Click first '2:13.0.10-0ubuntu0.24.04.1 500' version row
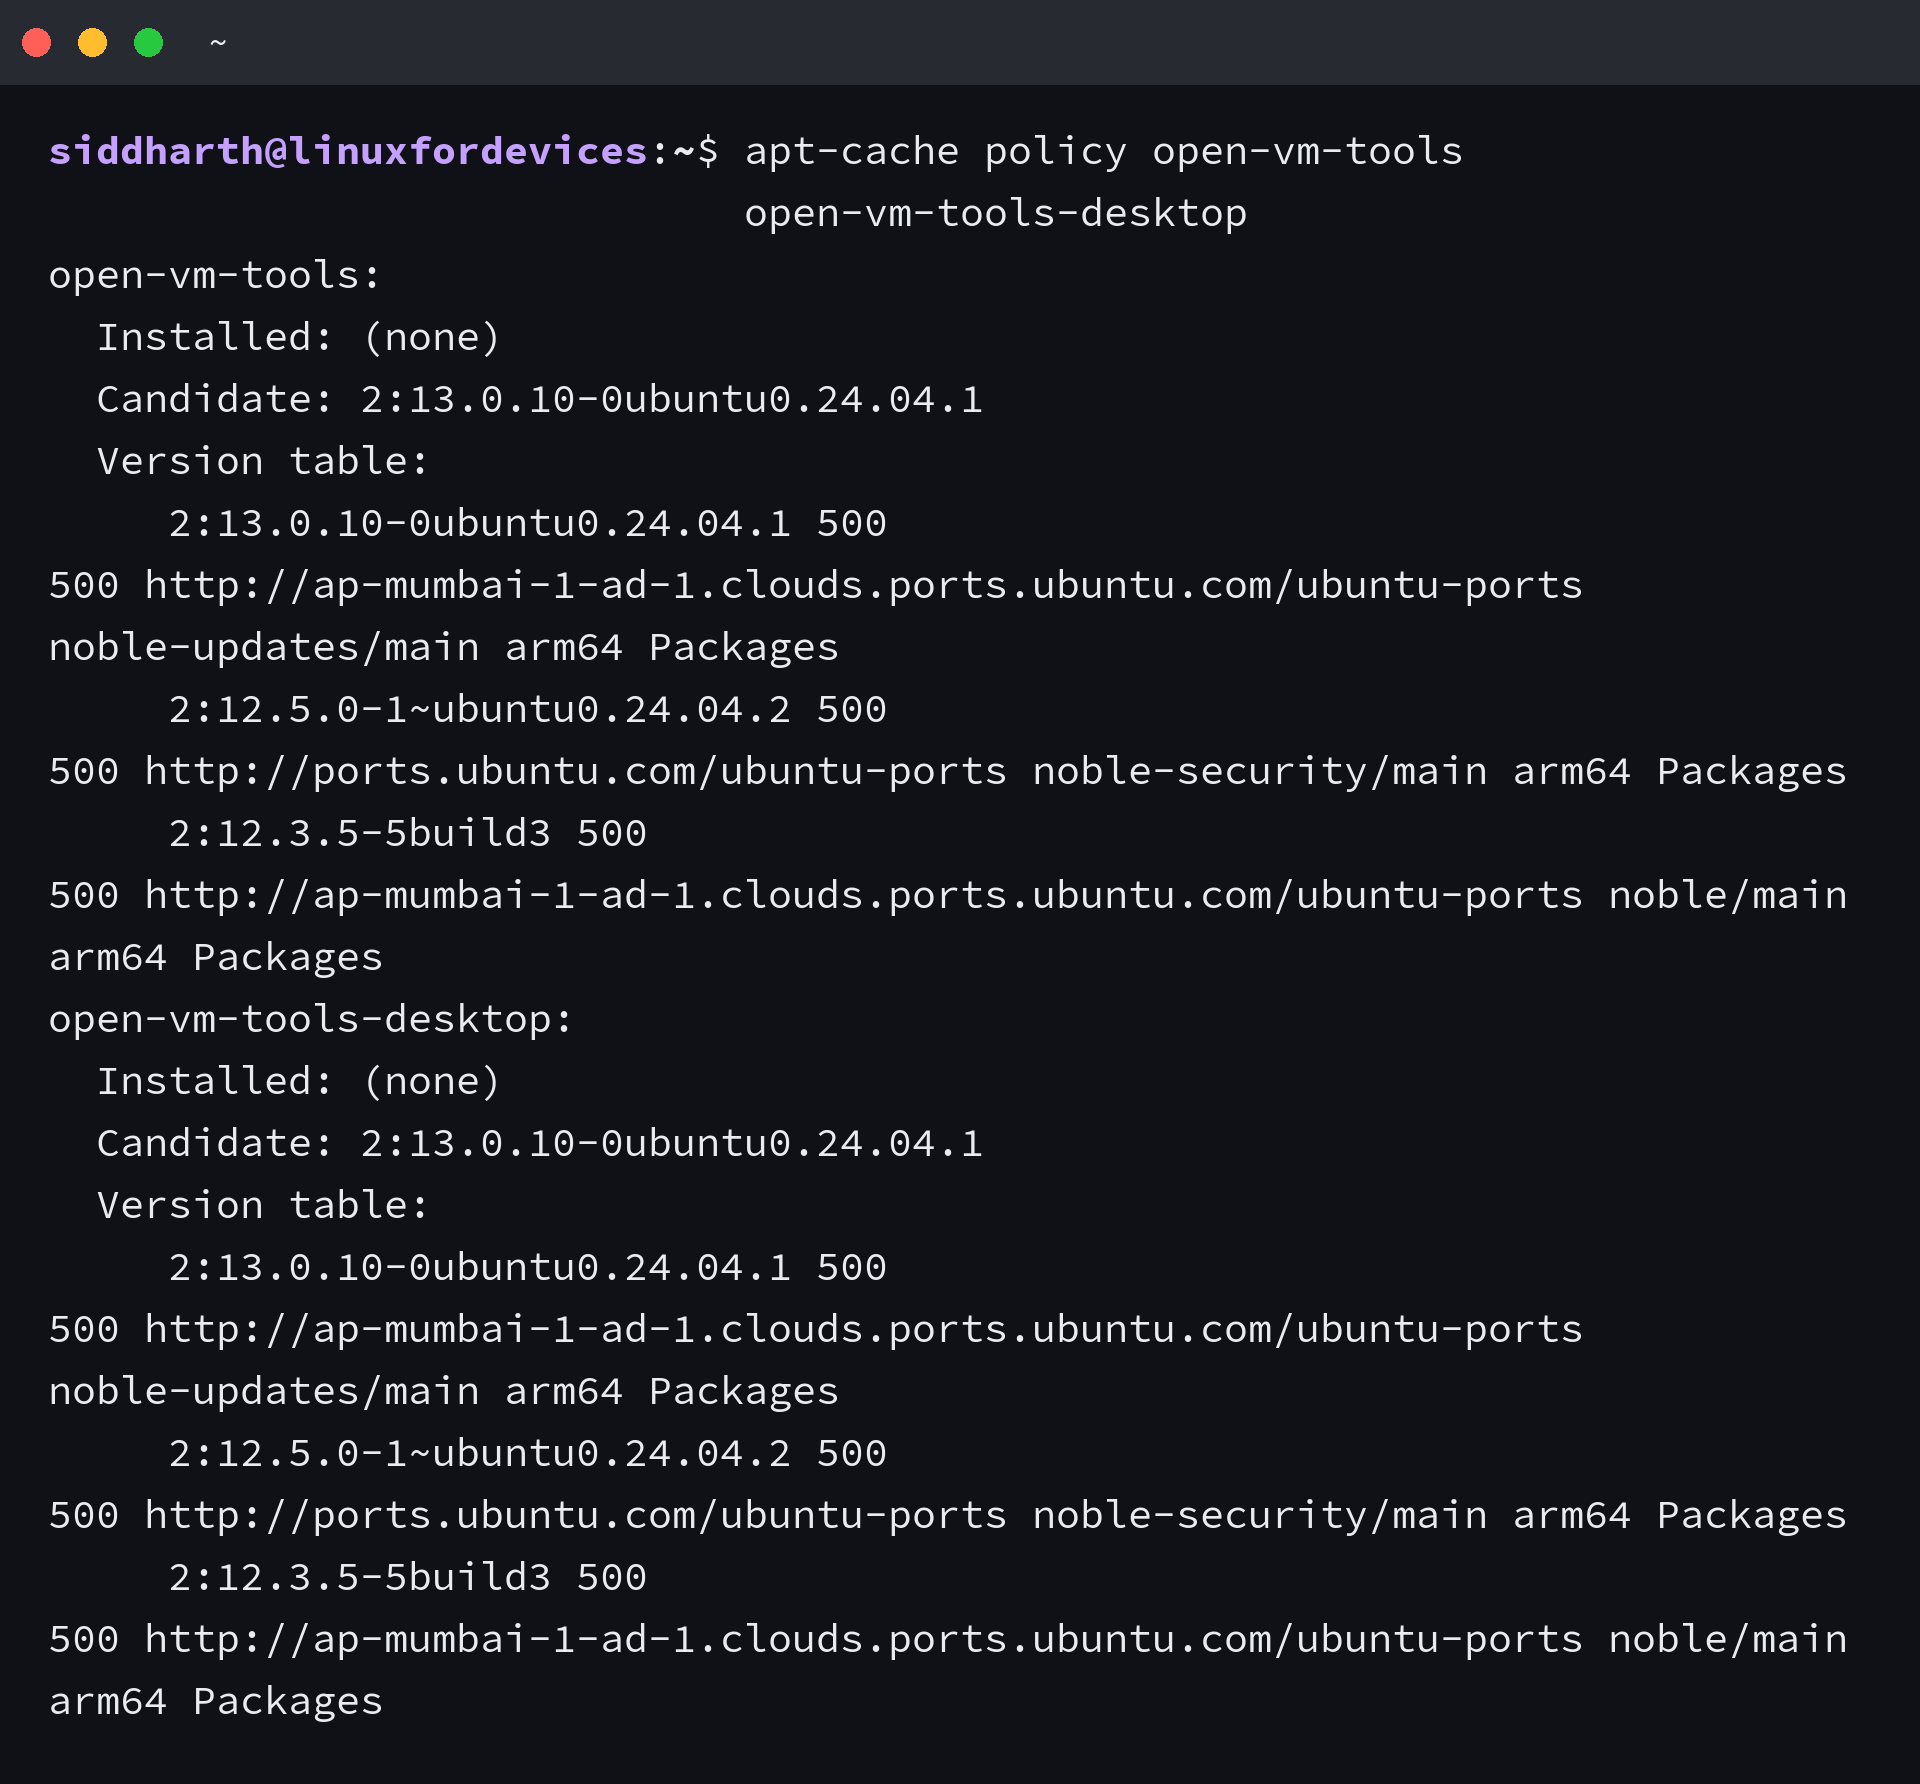Screen dimensions: 1920x1784 tap(528, 524)
